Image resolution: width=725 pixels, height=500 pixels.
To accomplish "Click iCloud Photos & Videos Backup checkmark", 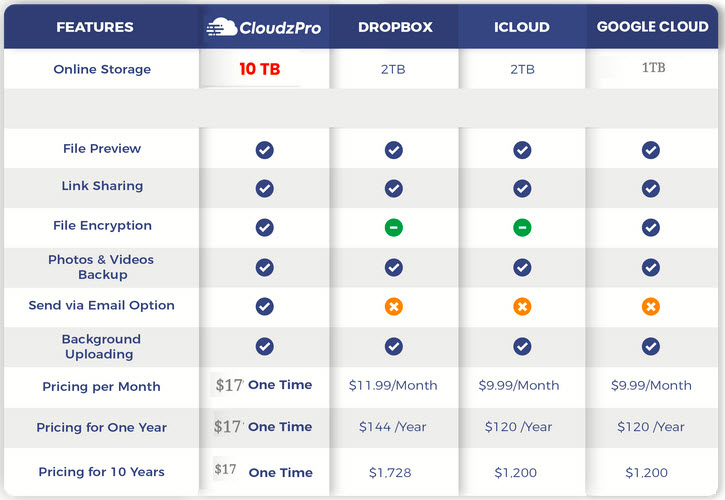I will point(522,267).
